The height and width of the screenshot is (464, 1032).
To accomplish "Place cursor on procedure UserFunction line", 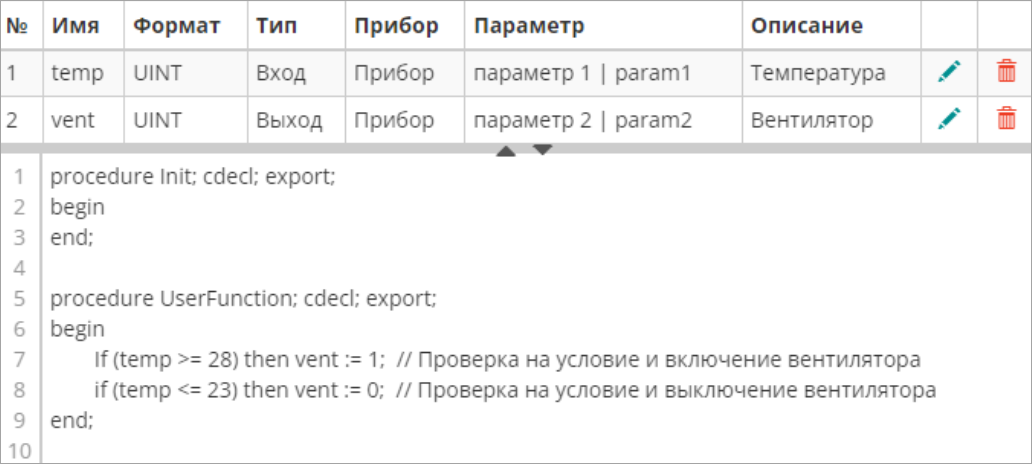I will point(244,299).
